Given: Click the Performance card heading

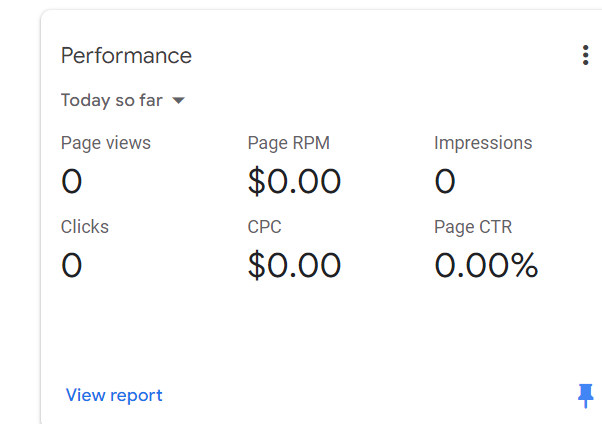Looking at the screenshot, I should pyautogui.click(x=126, y=55).
